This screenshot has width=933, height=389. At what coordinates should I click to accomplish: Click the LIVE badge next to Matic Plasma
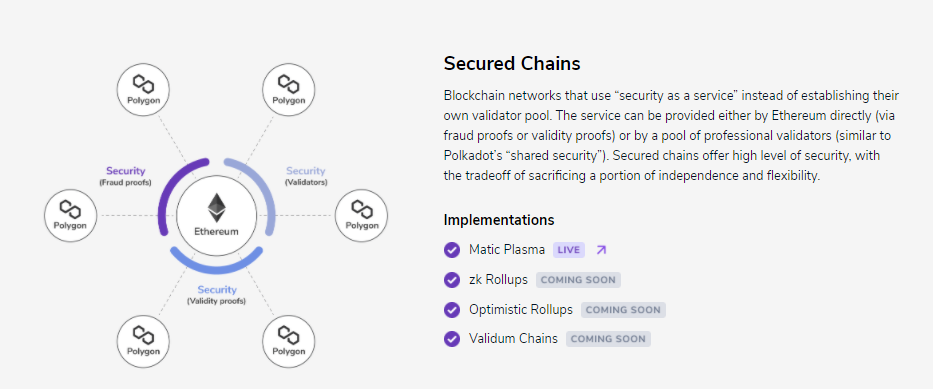pos(569,250)
